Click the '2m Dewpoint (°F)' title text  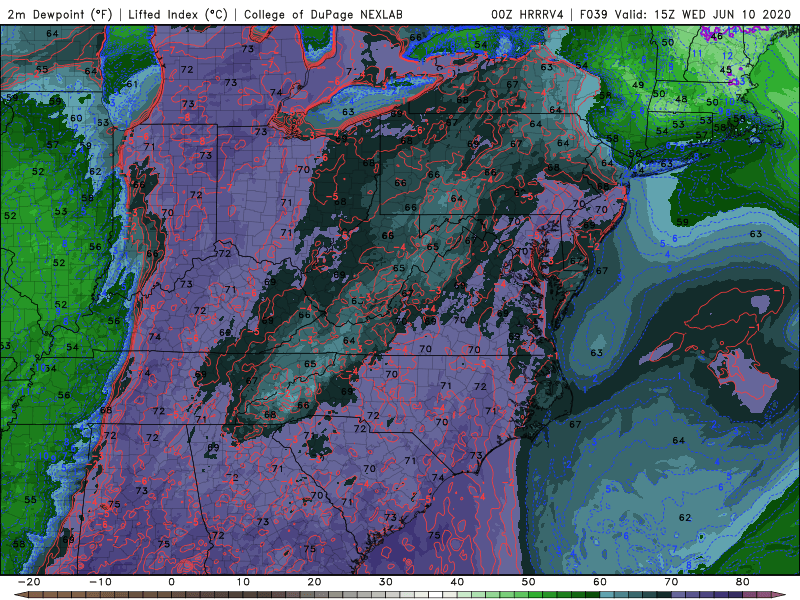coord(60,14)
